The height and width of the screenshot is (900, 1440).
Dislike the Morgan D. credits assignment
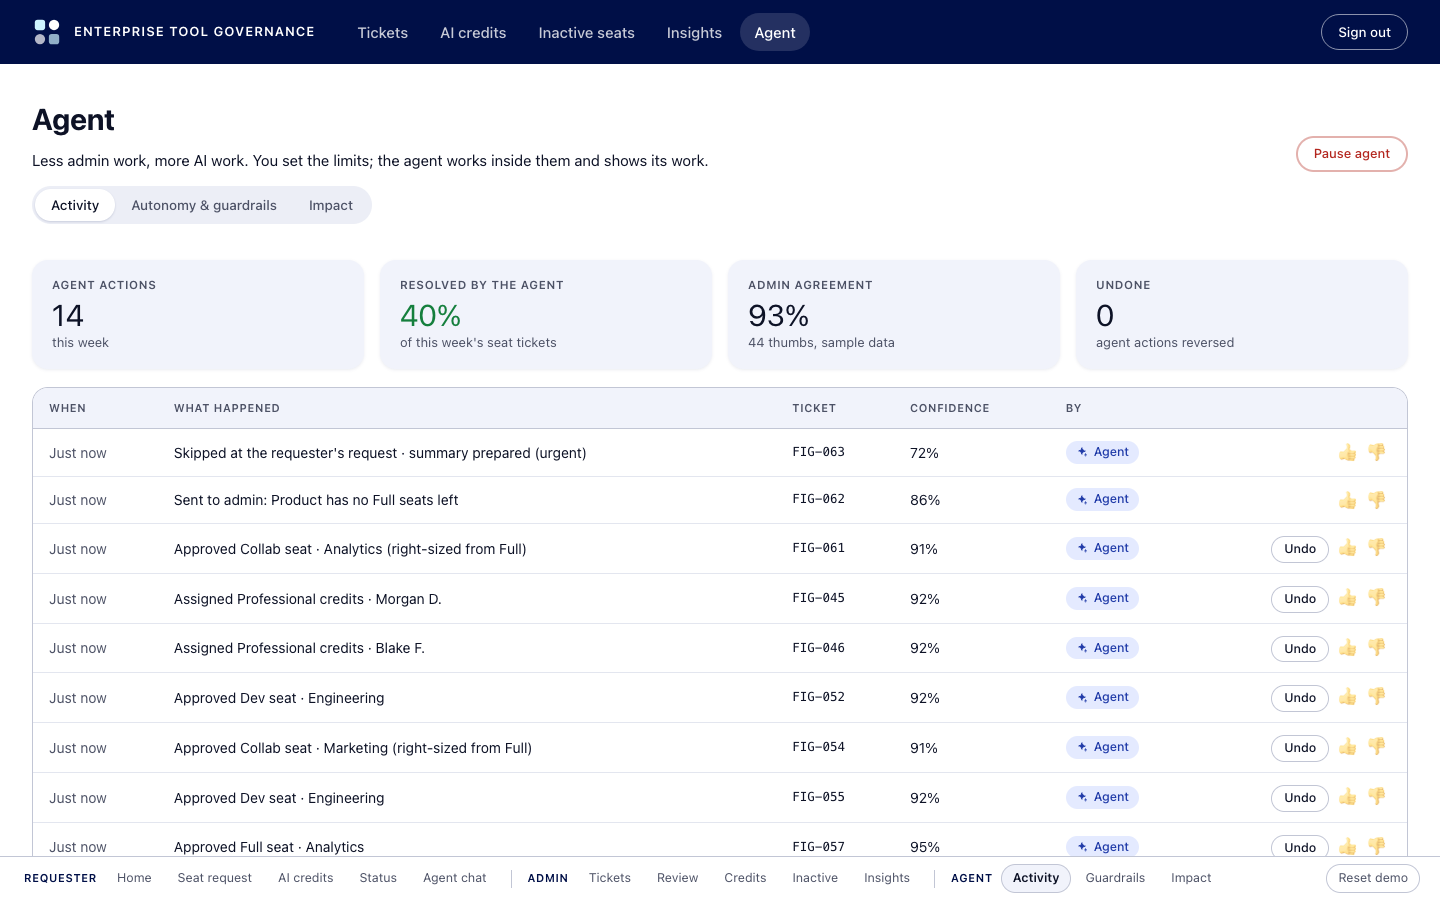(x=1377, y=598)
